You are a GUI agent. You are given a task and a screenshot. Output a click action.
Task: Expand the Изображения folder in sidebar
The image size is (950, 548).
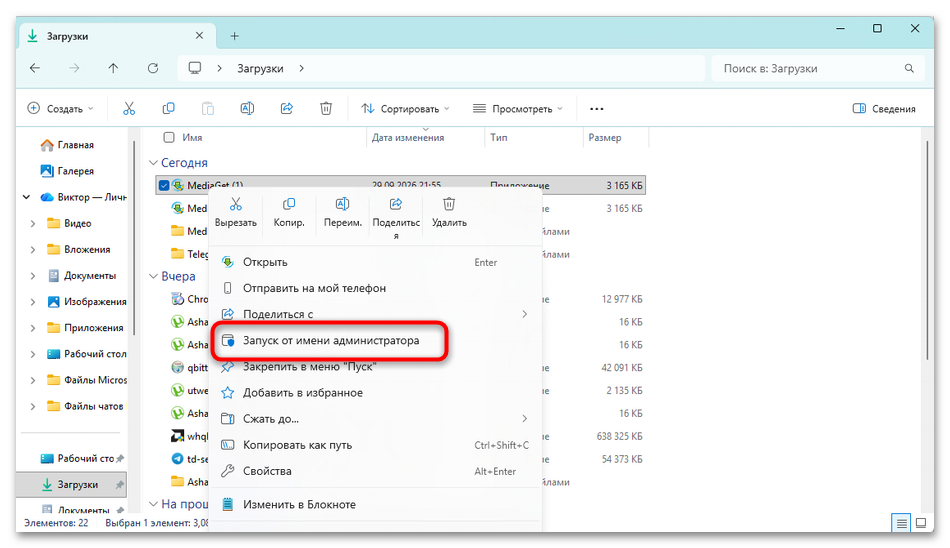click(x=33, y=302)
